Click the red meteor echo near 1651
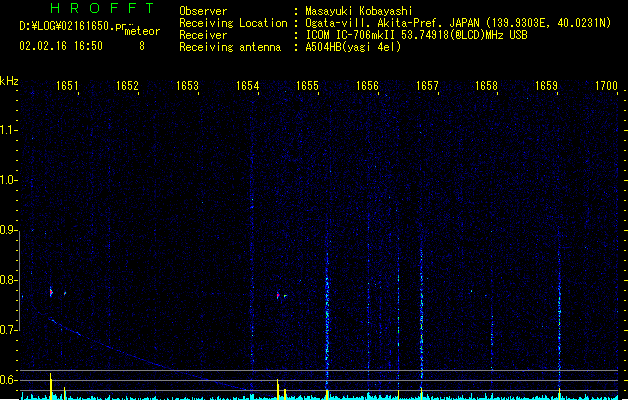Image resolution: width=629 pixels, height=400 pixels. pos(51,292)
